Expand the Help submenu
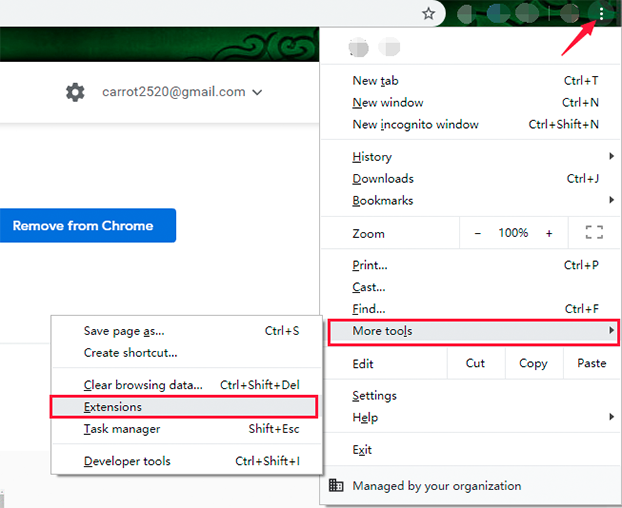The image size is (622, 508). [x=611, y=416]
